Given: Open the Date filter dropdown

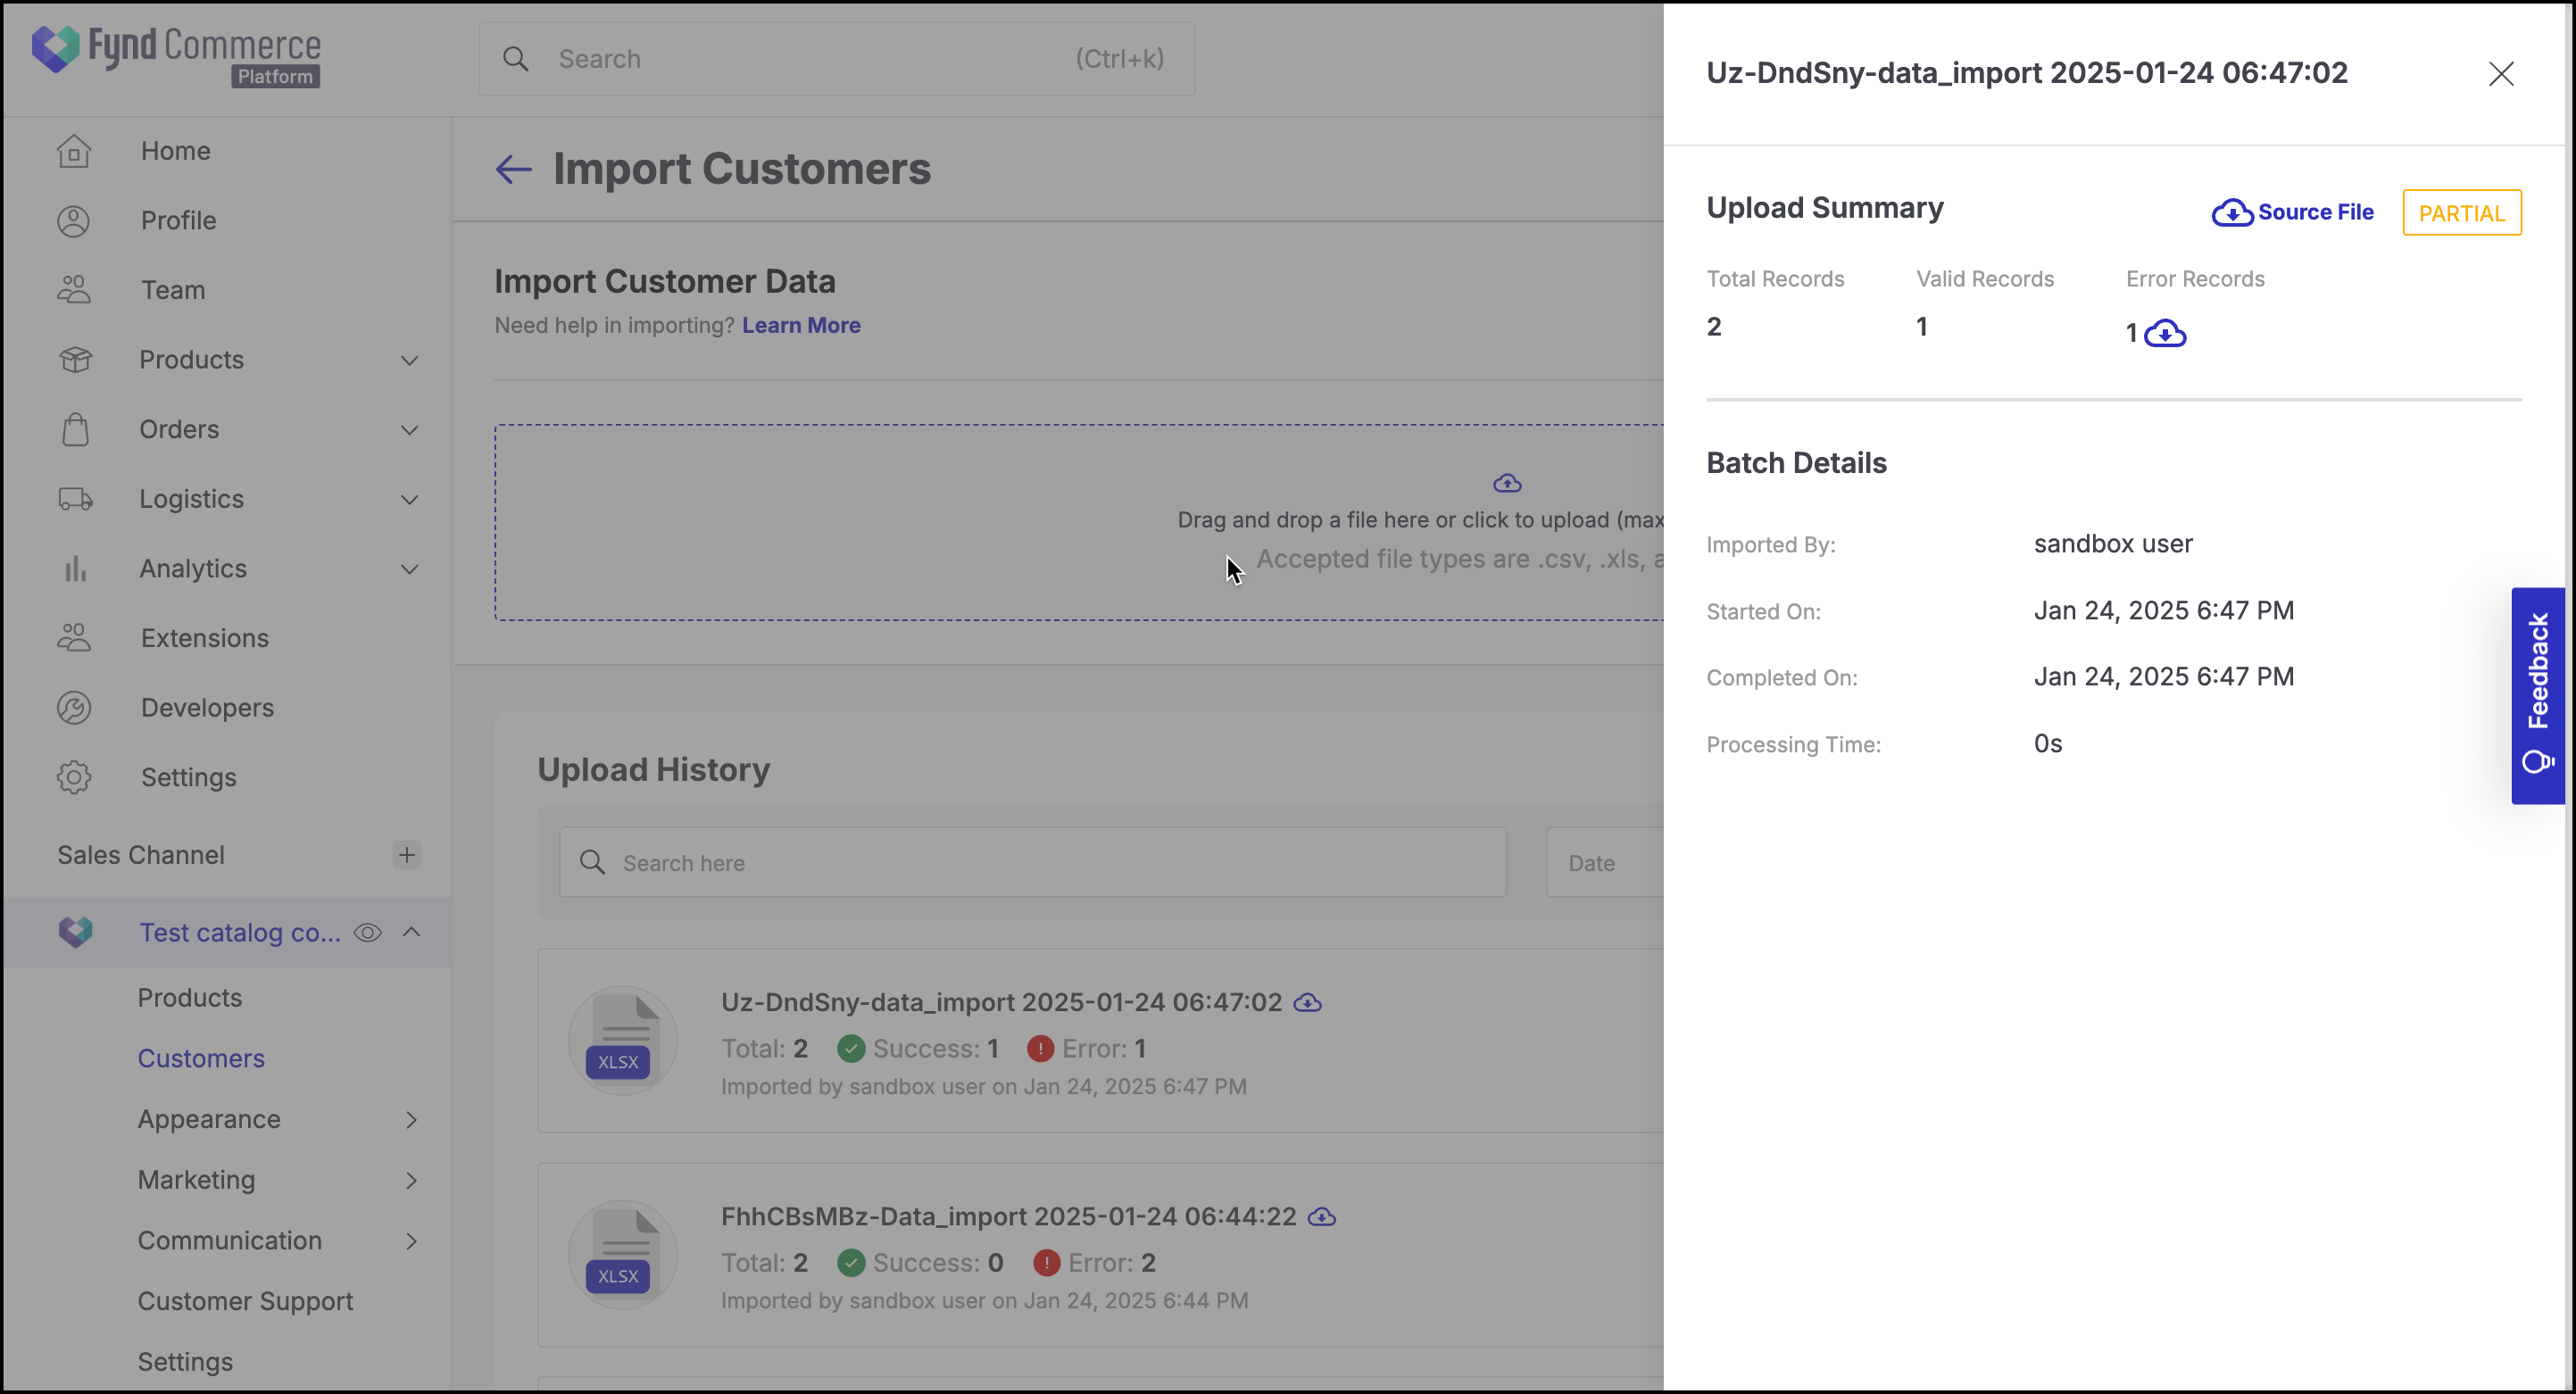Looking at the screenshot, I should pyautogui.click(x=1605, y=862).
